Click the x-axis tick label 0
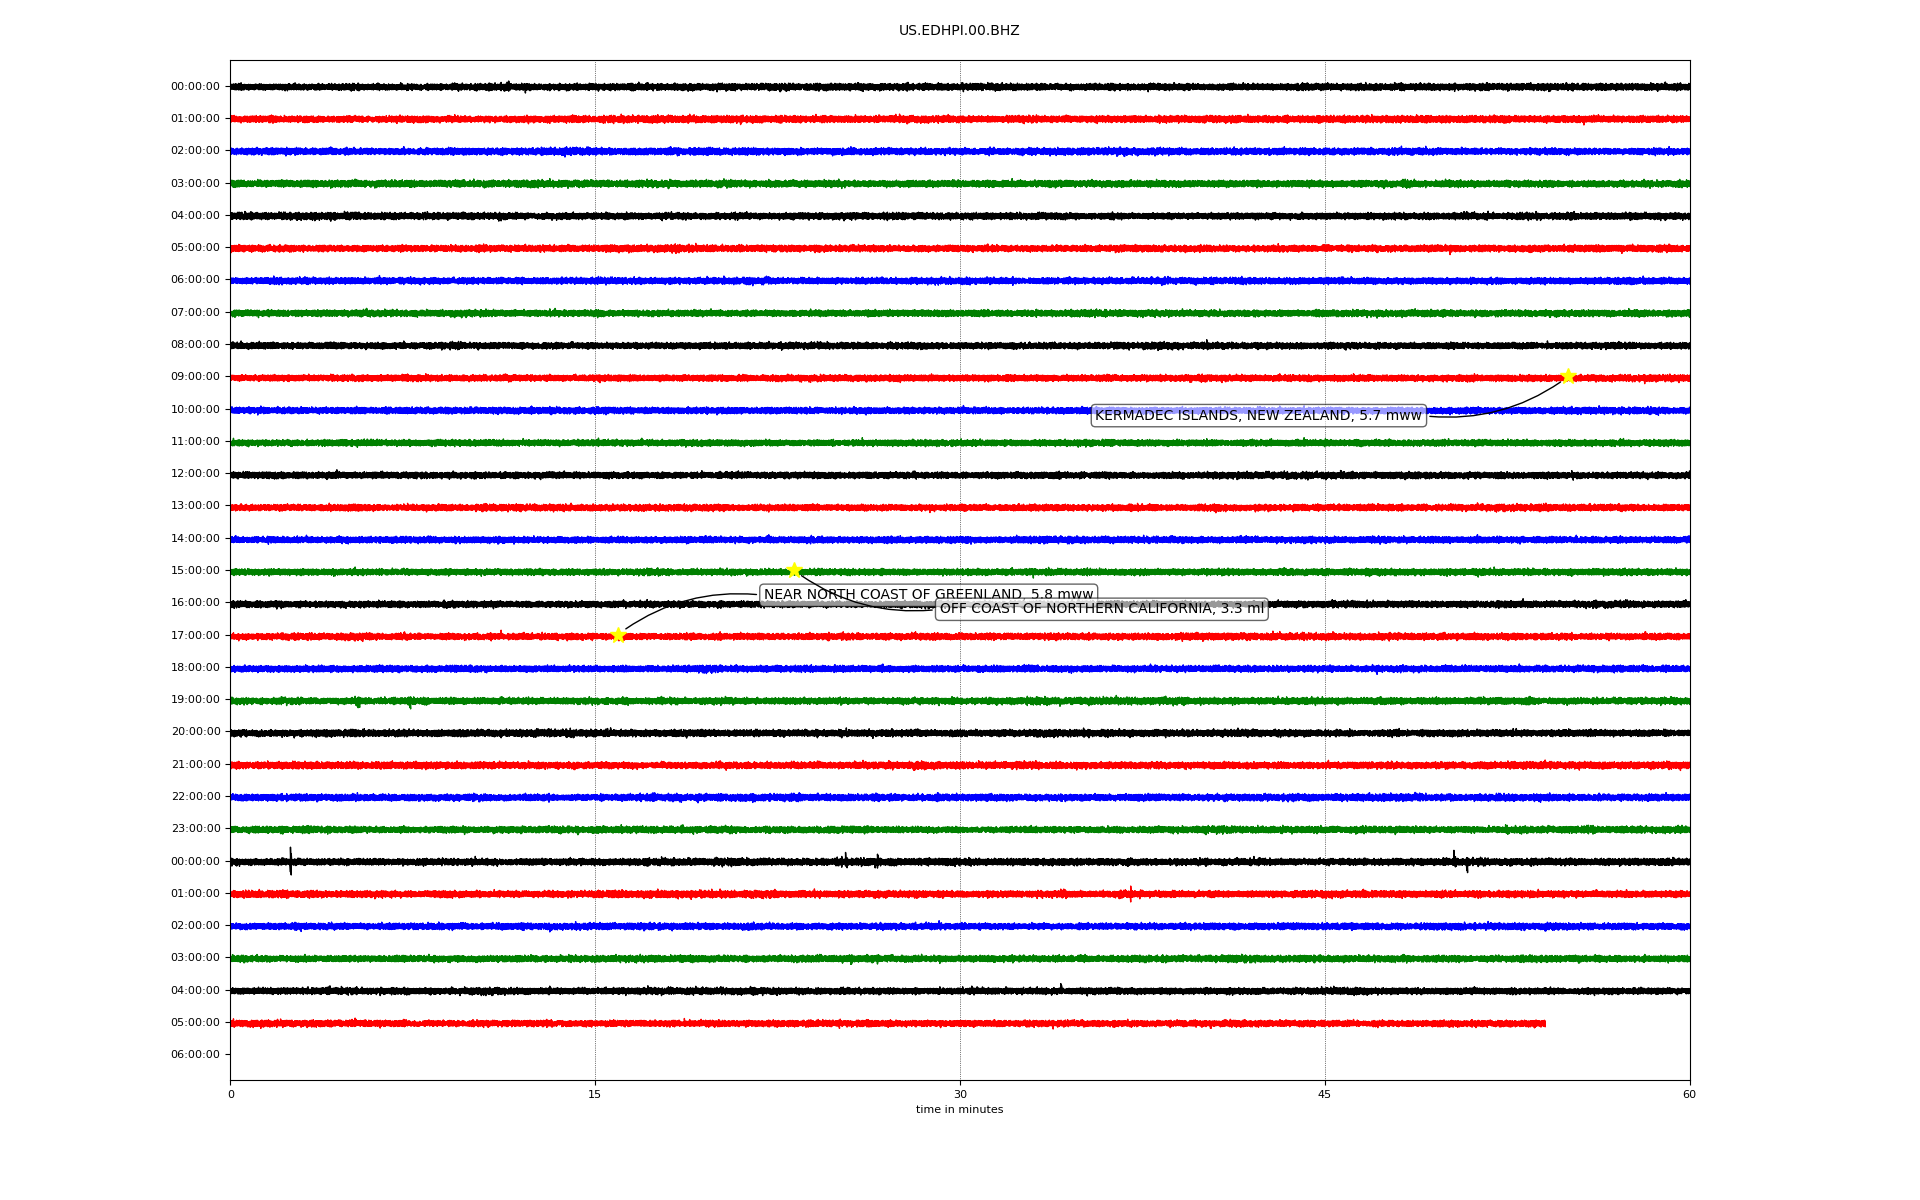The image size is (1920, 1200). click(231, 1094)
